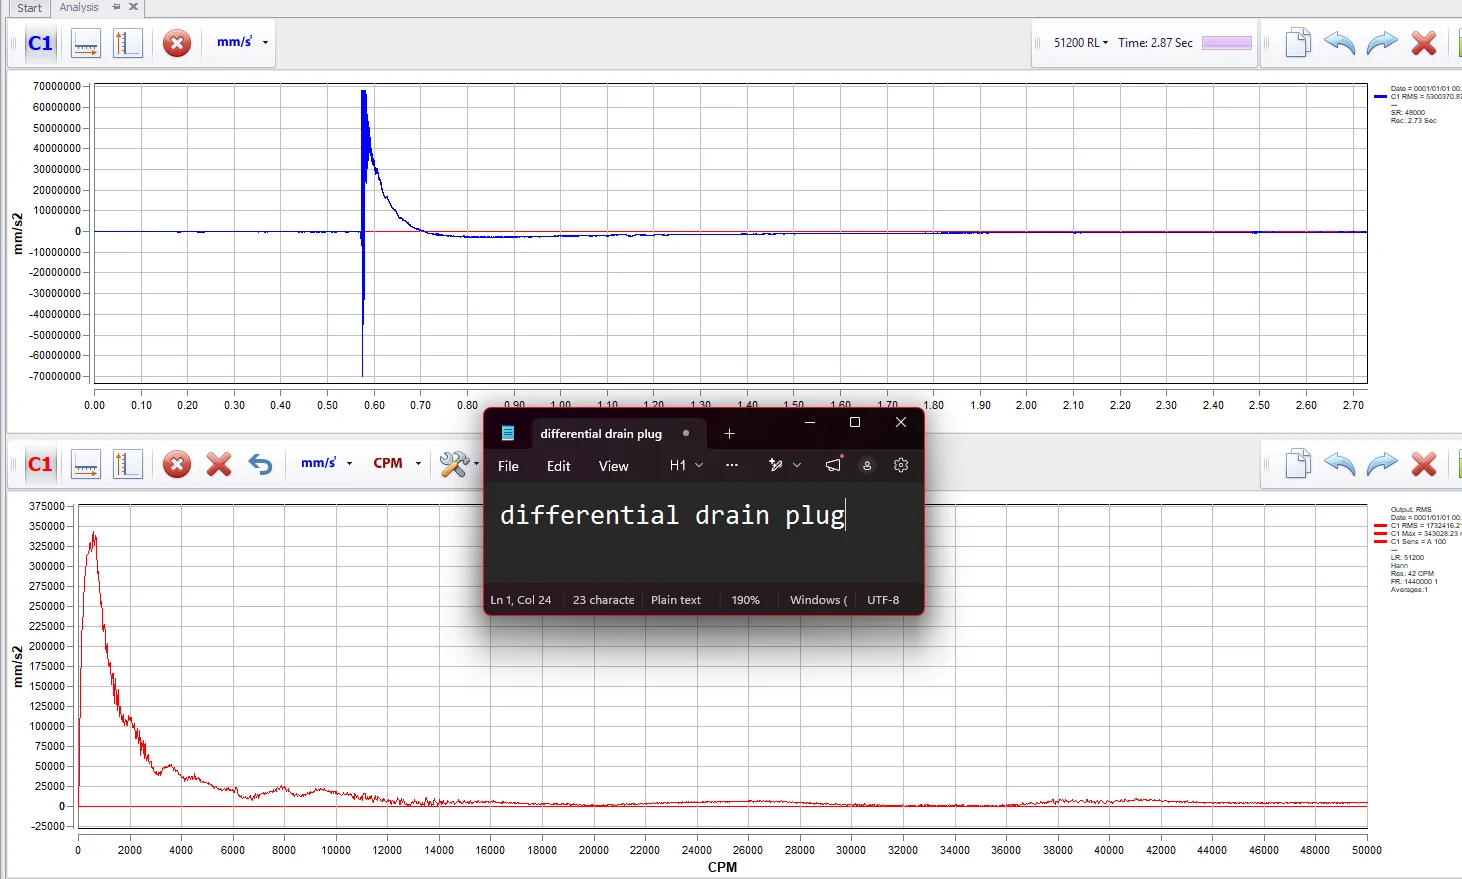Click the Notepad app icon in title bar

click(508, 433)
